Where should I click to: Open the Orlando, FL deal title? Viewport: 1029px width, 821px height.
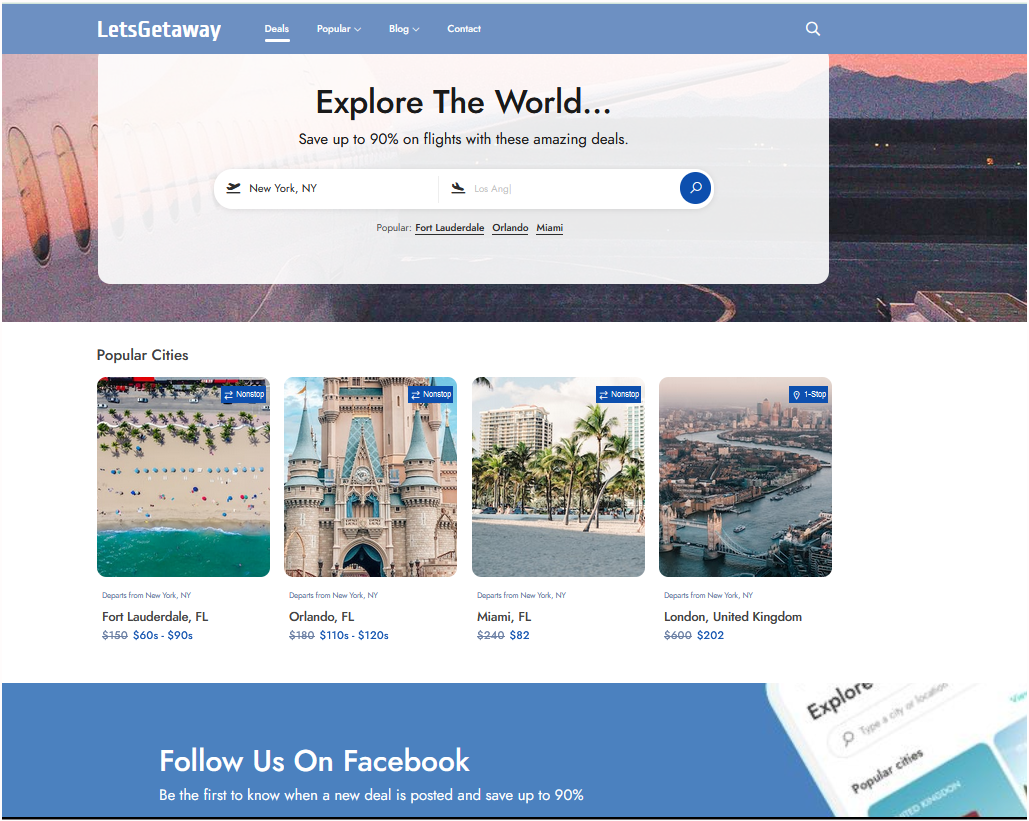[x=322, y=617]
